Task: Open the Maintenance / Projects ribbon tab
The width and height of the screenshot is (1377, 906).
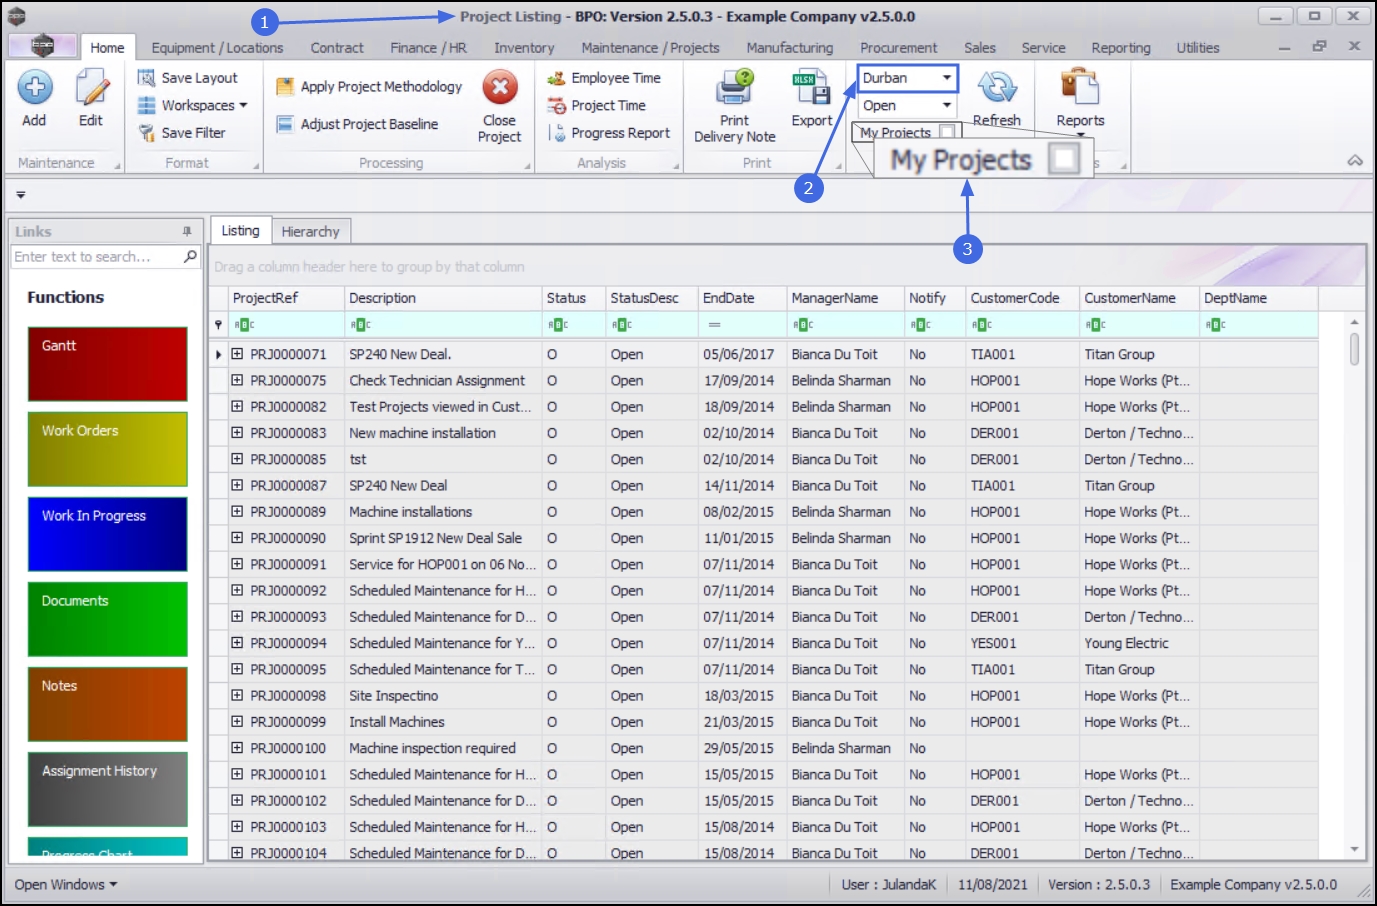Action: tap(650, 48)
